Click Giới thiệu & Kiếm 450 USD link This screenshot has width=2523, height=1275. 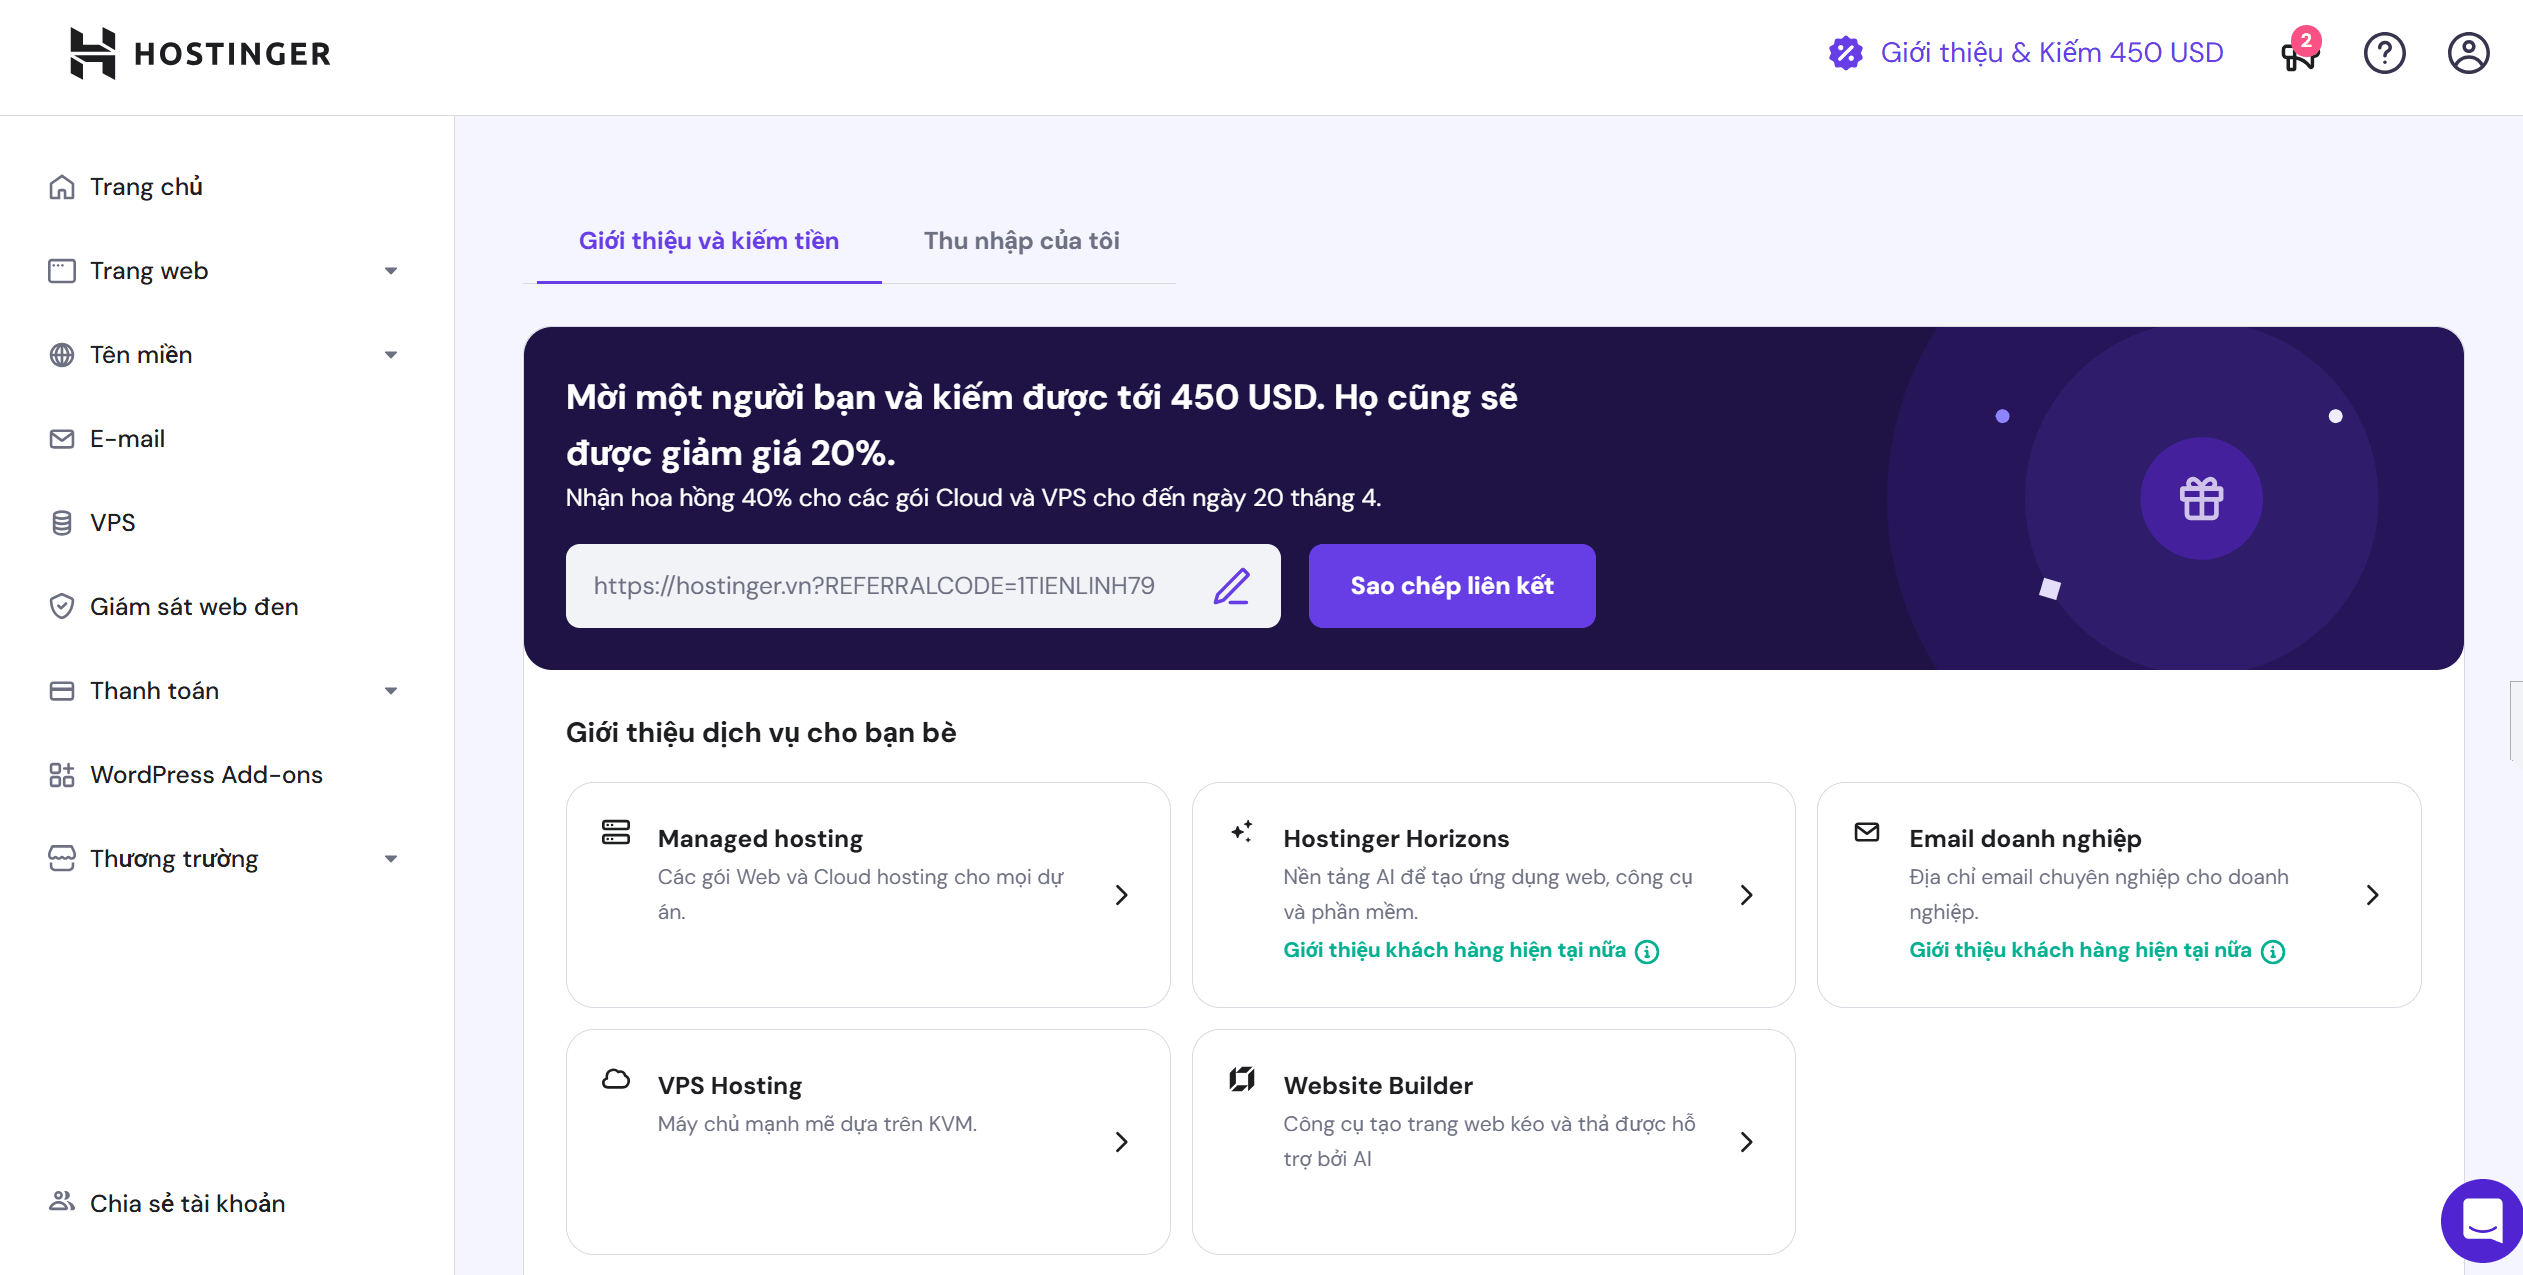coord(2052,53)
